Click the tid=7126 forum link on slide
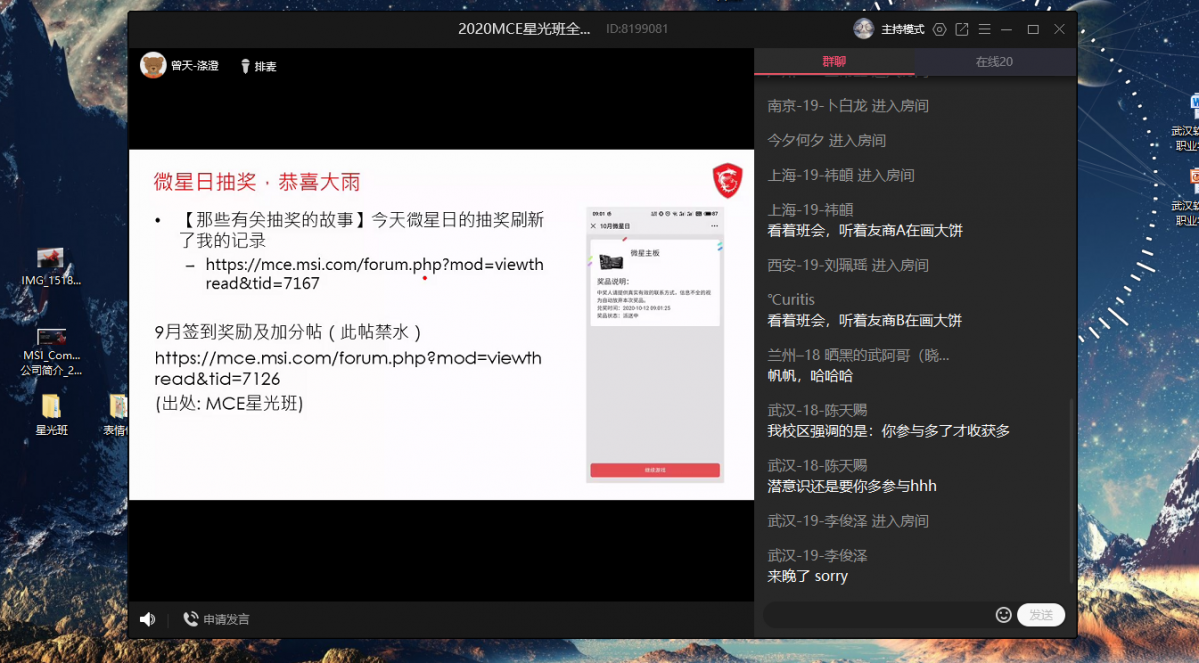This screenshot has height=663, width=1199. (348, 368)
